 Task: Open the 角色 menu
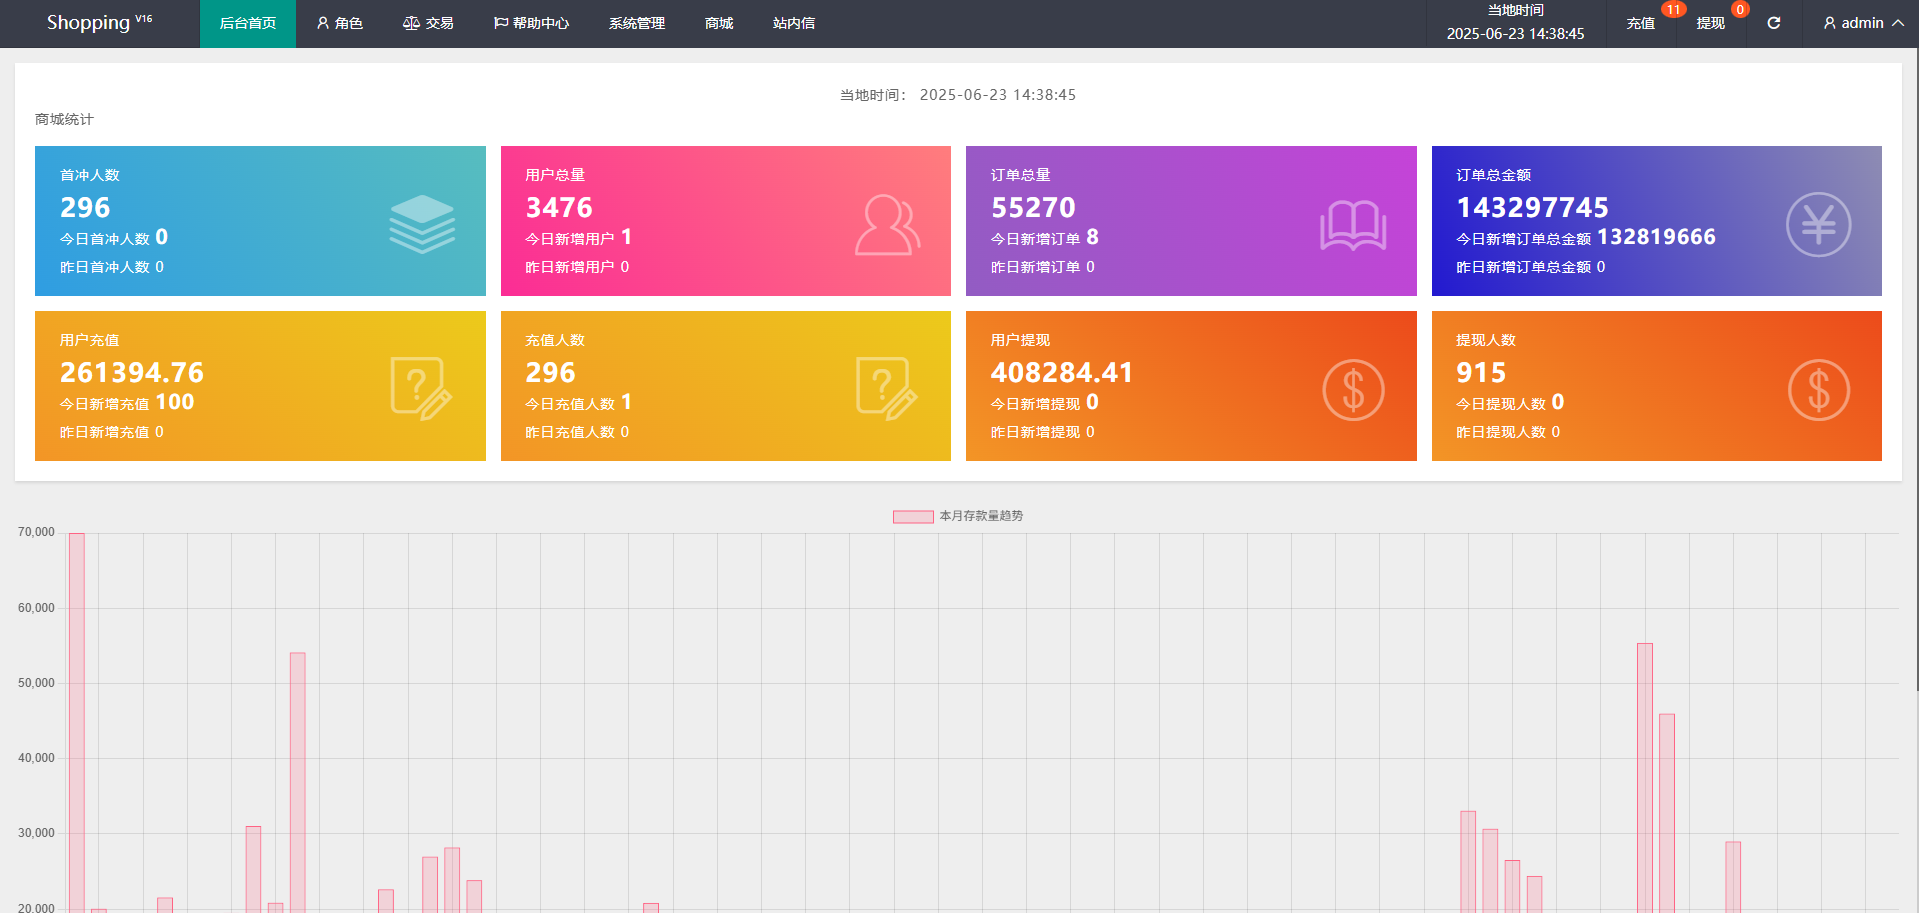click(339, 23)
